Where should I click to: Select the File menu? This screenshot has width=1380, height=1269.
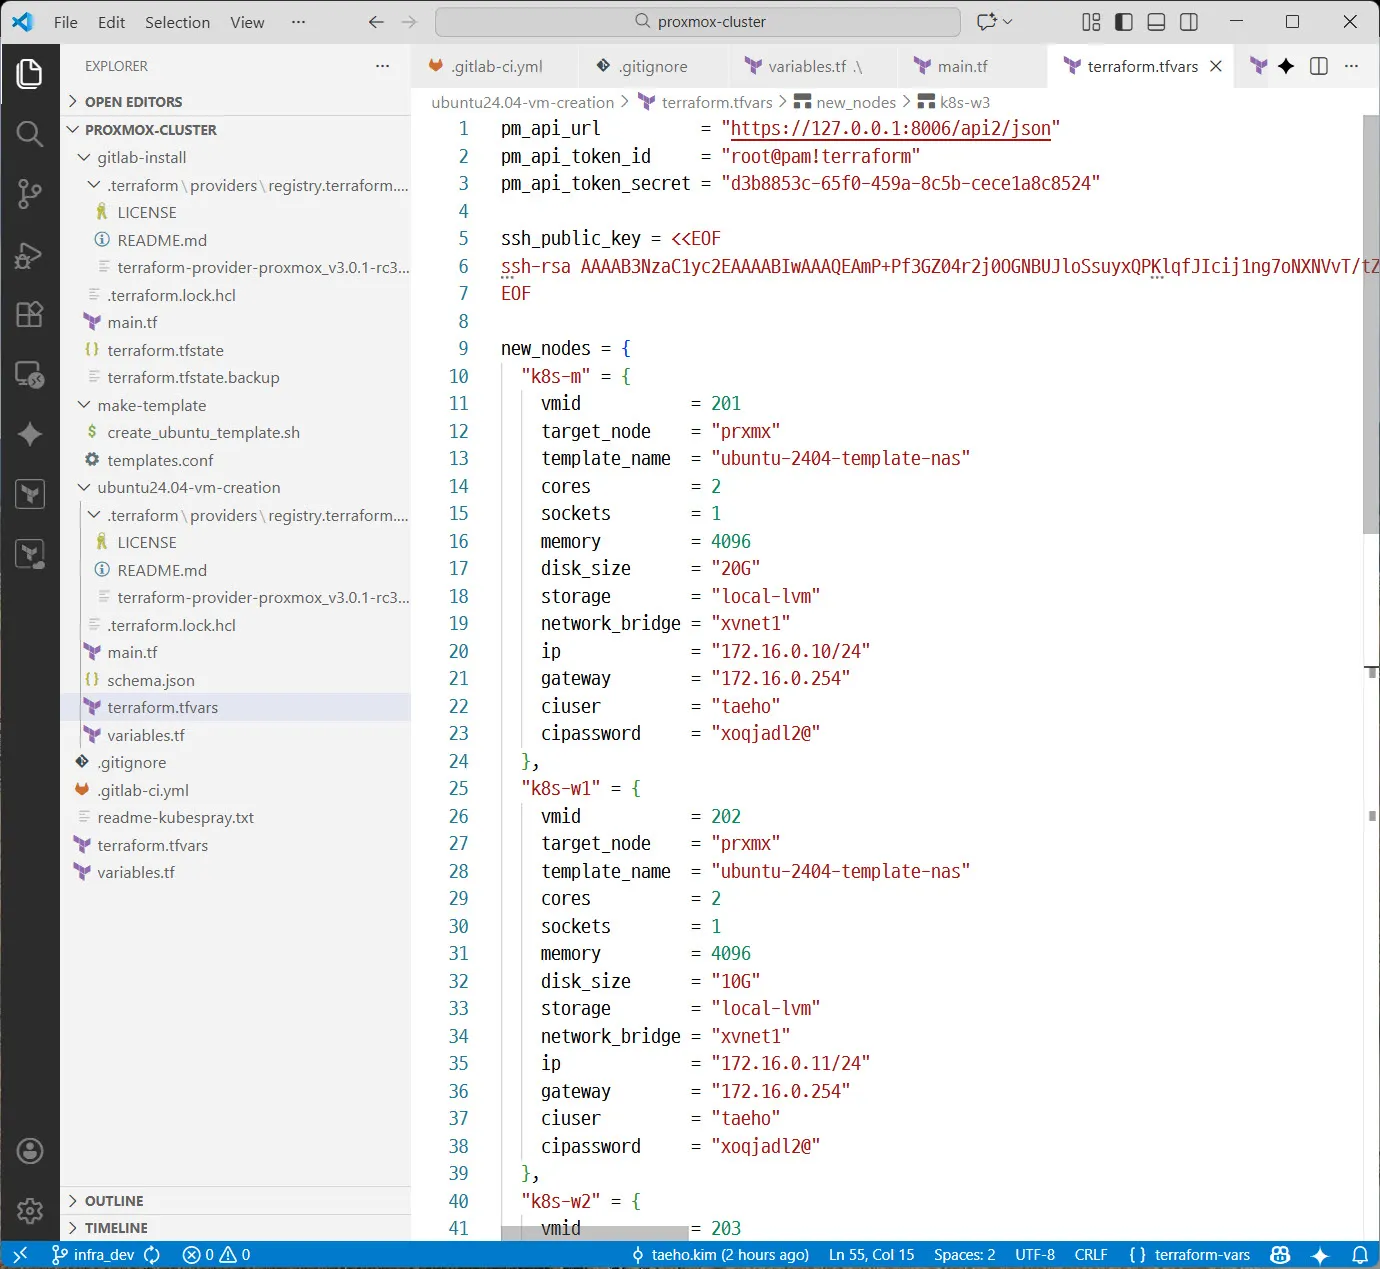click(x=66, y=22)
